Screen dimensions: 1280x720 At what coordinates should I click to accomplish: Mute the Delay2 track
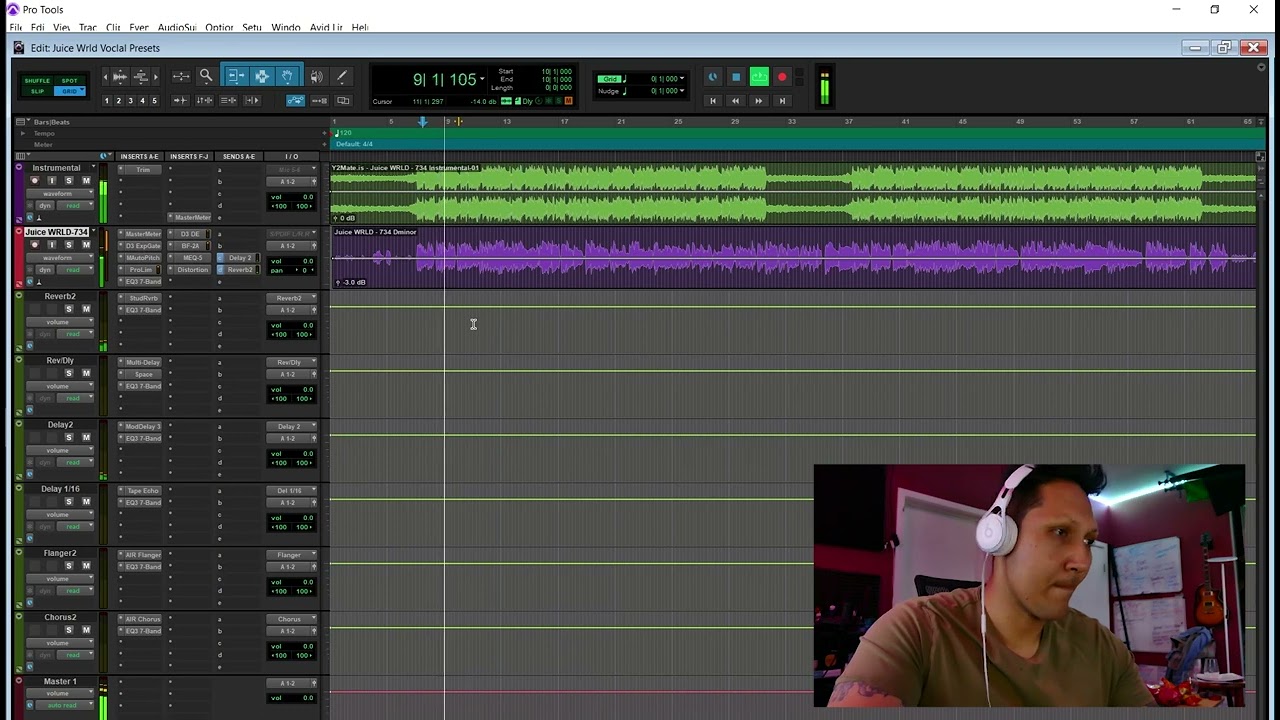[86, 437]
